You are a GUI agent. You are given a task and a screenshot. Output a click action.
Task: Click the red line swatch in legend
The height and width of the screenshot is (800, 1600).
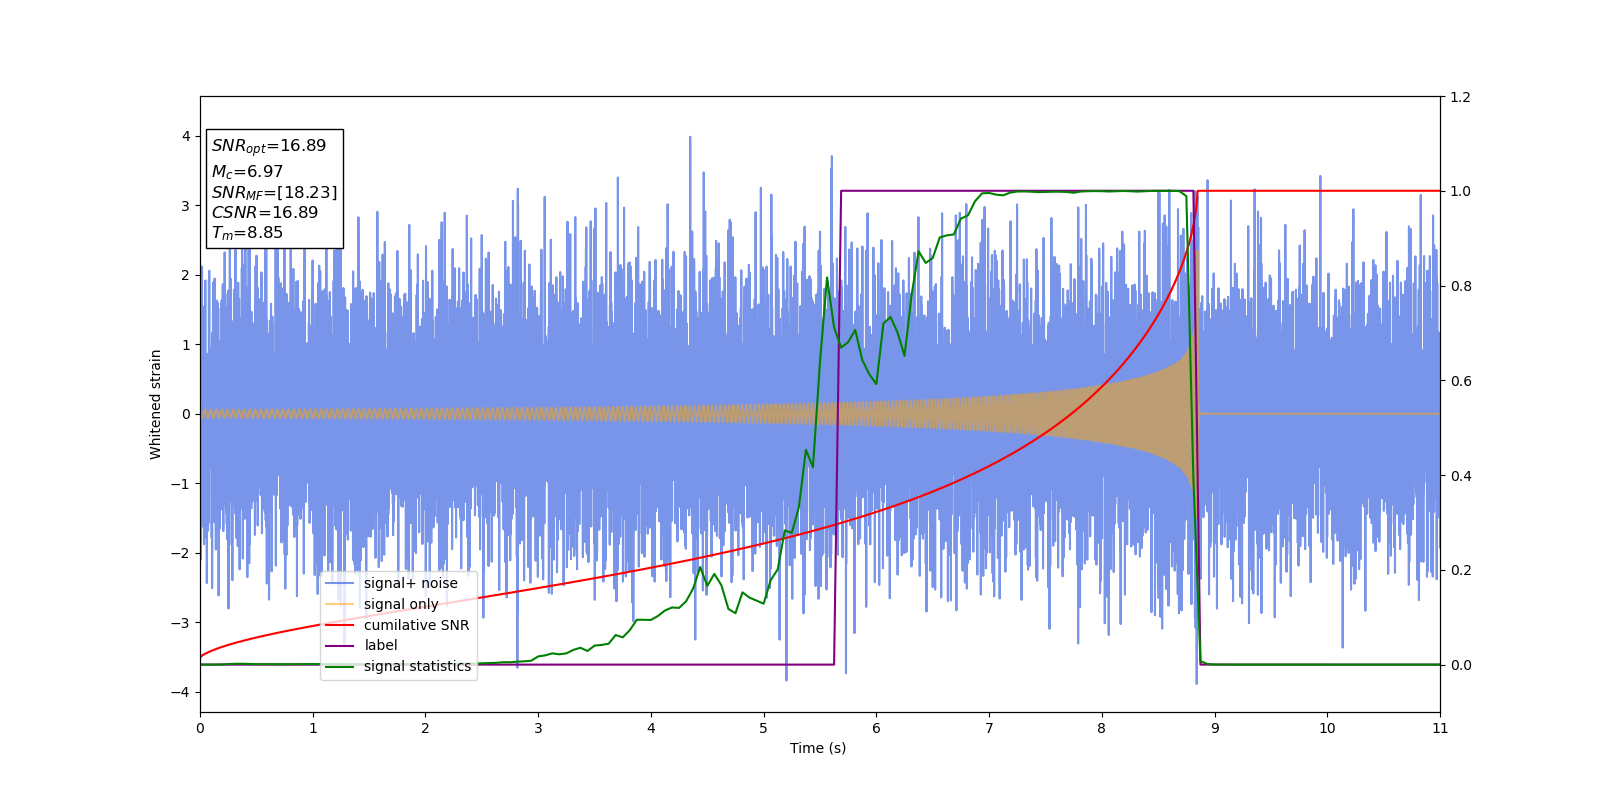coord(341,625)
